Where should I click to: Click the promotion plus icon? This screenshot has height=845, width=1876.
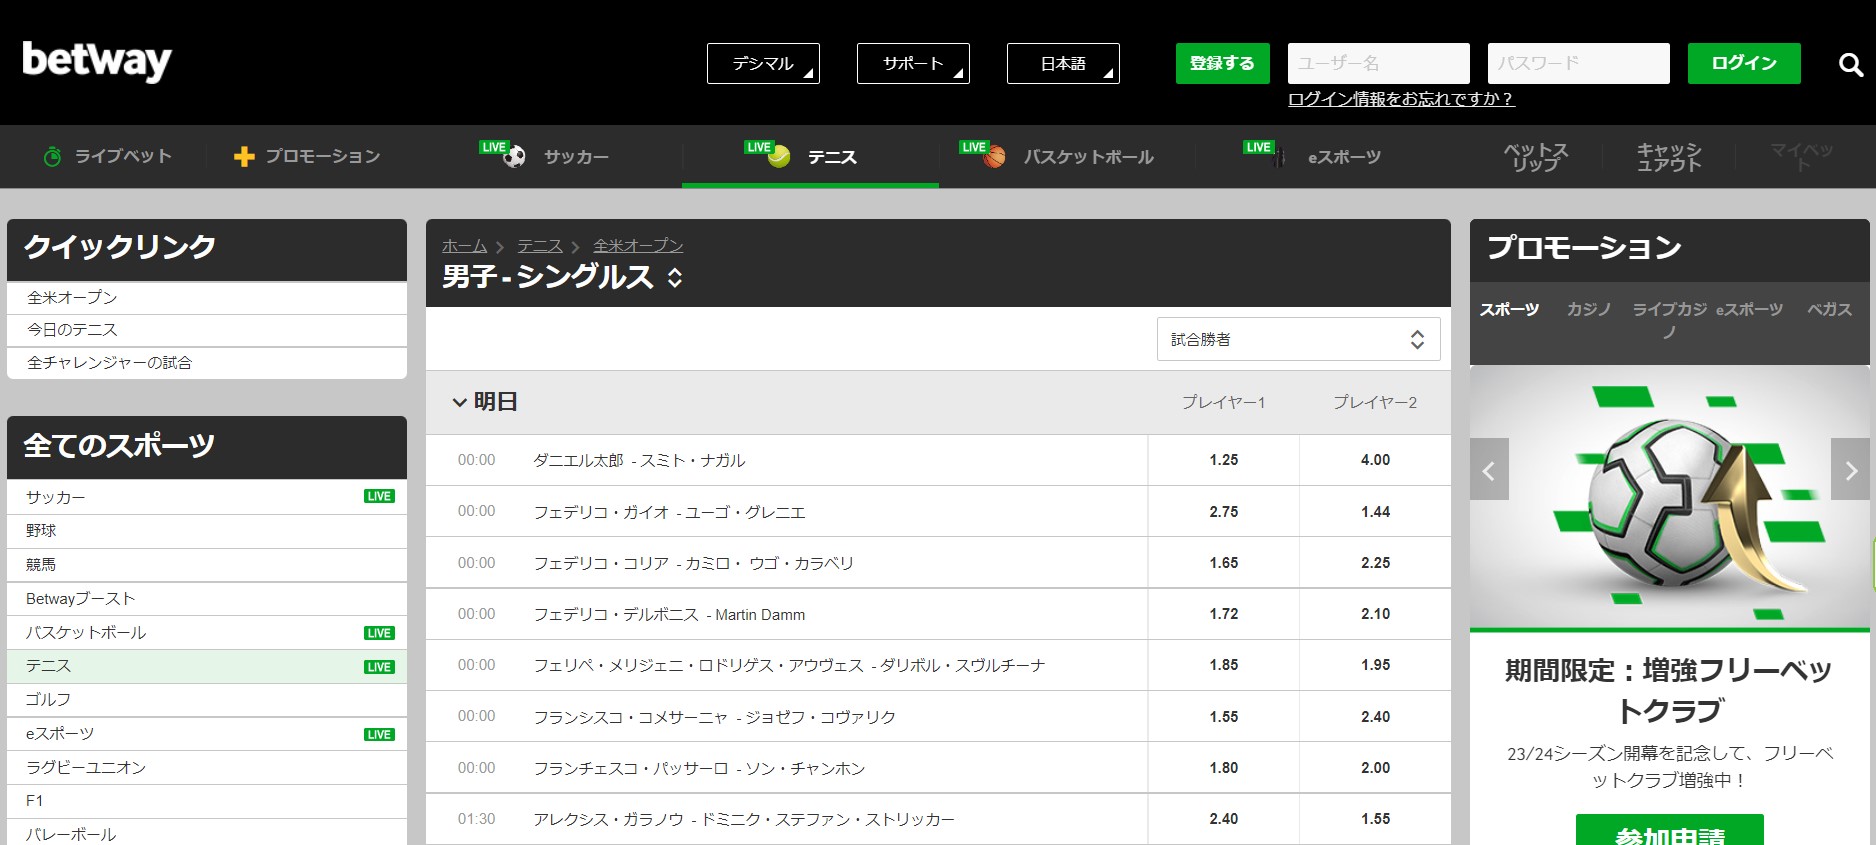(244, 156)
